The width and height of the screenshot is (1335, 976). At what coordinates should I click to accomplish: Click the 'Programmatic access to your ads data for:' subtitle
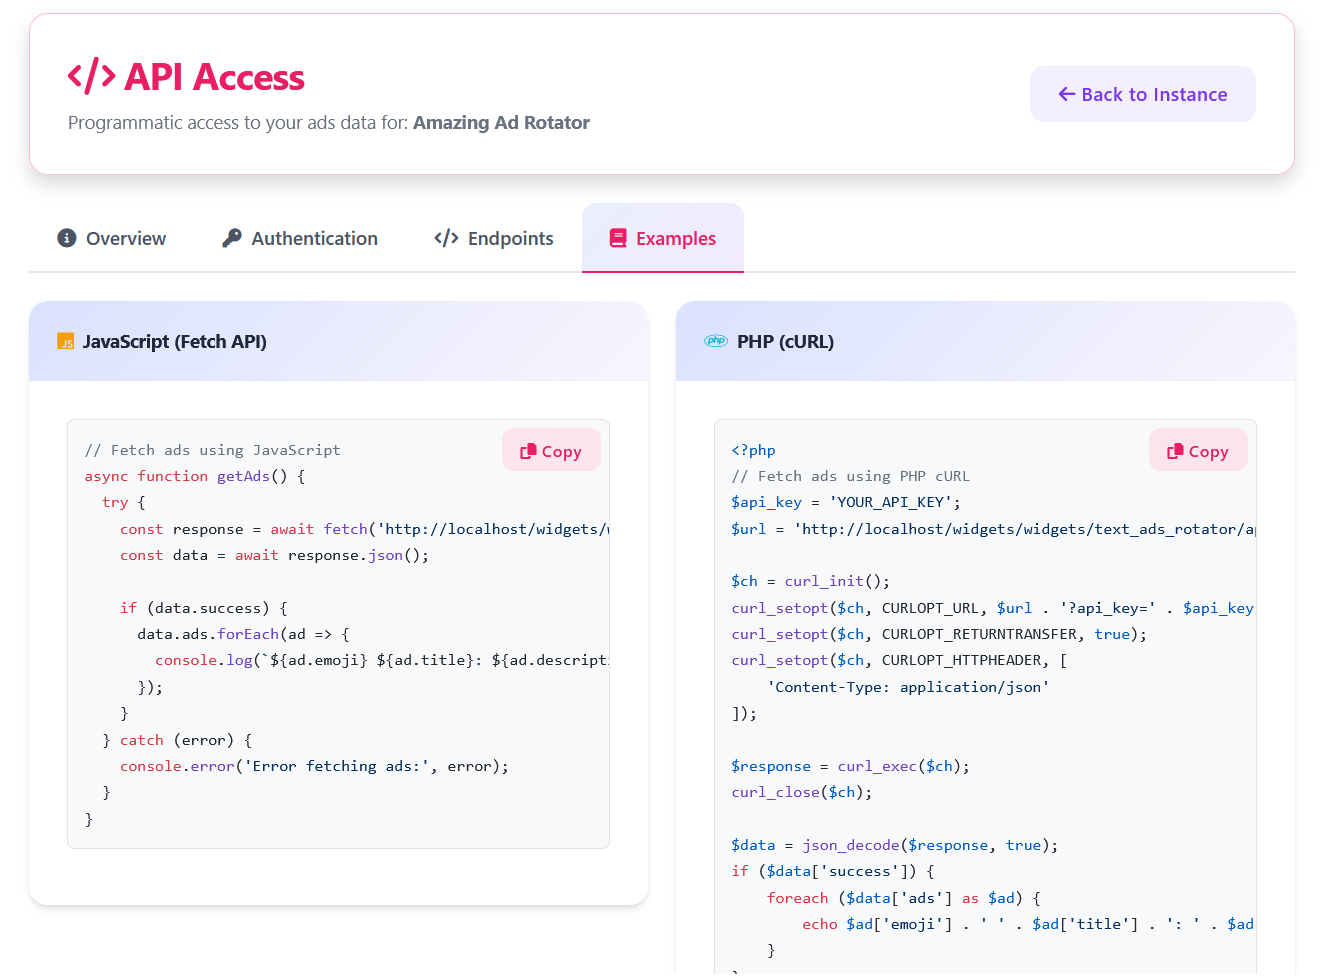click(x=238, y=122)
